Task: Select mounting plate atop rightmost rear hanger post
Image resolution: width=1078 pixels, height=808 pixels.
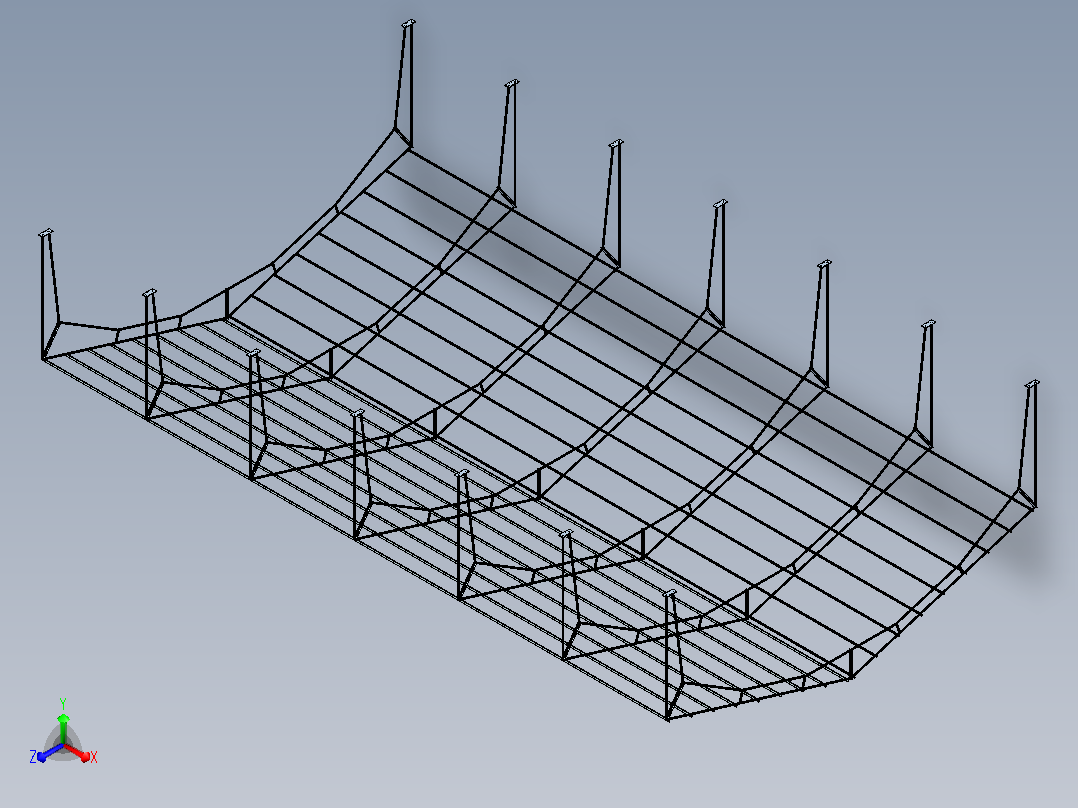Action: [1031, 384]
